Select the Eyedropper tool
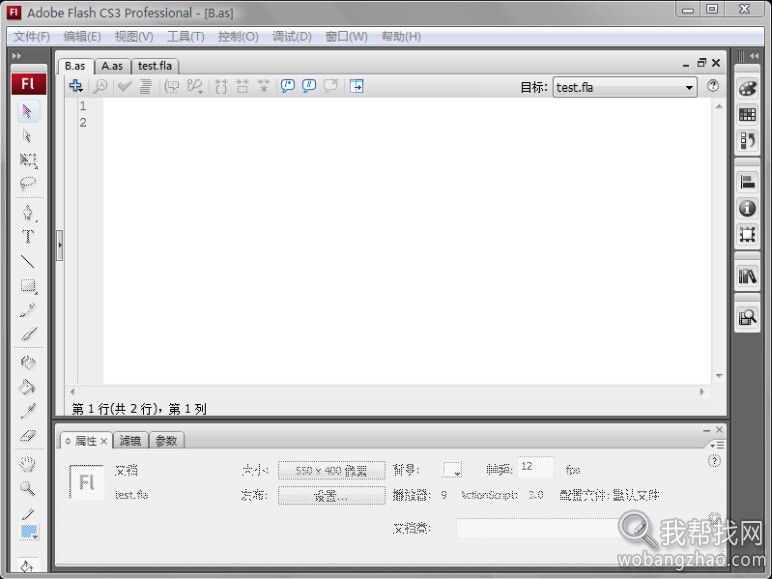772x579 pixels. tap(28, 411)
